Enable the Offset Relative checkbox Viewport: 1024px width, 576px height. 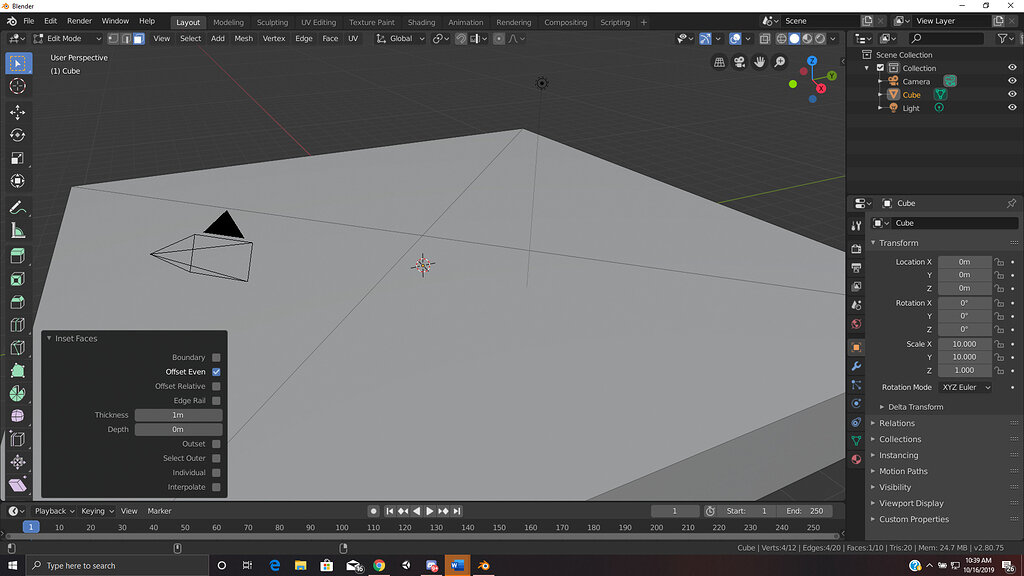217,386
